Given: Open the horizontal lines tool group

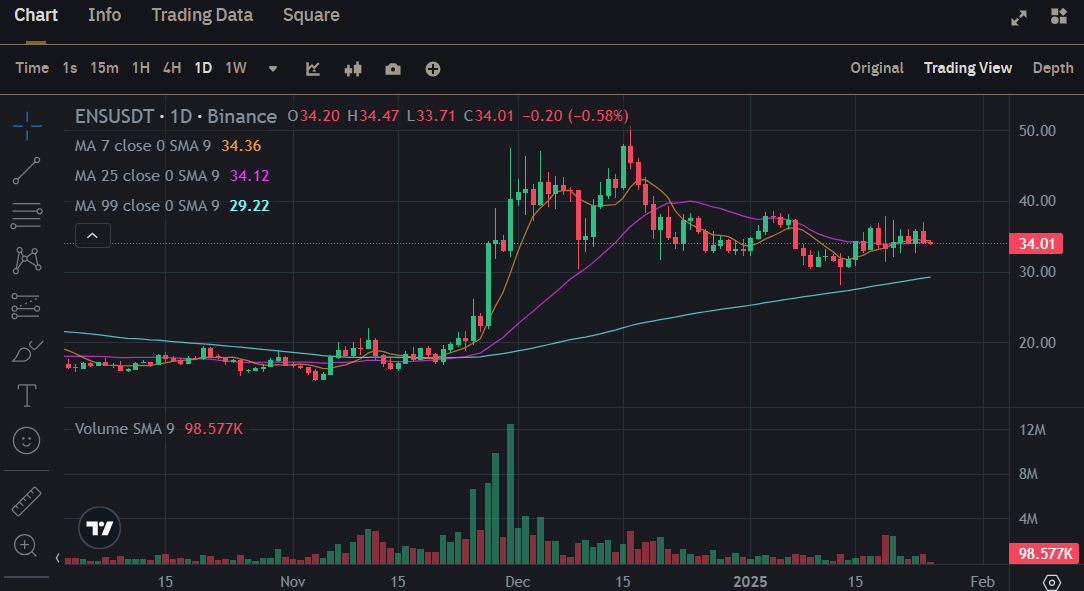Looking at the screenshot, I should tap(27, 216).
